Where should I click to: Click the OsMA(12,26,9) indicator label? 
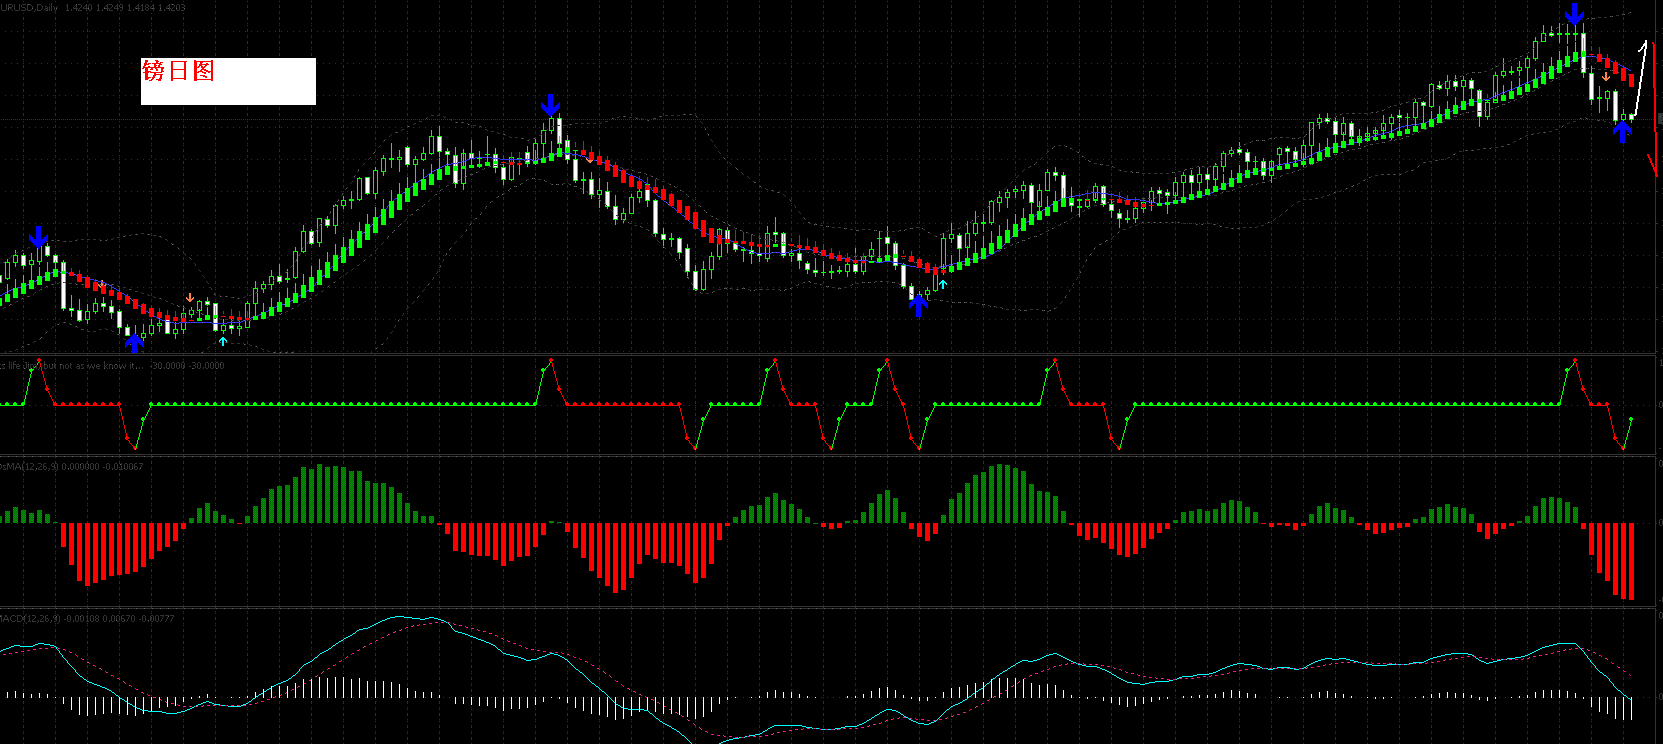click(x=29, y=467)
